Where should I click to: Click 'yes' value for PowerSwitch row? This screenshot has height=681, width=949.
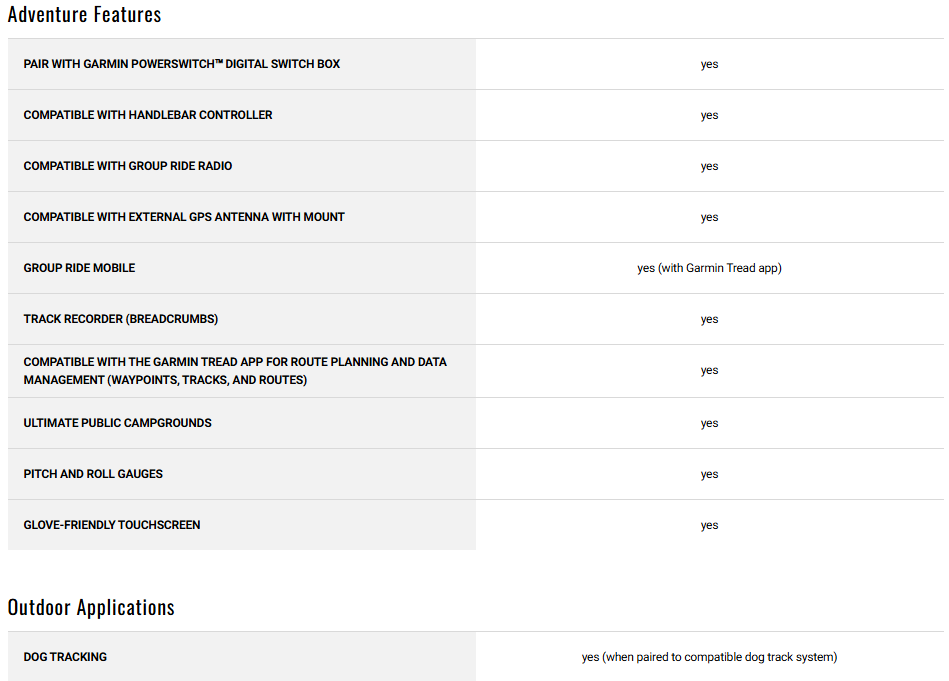709,64
